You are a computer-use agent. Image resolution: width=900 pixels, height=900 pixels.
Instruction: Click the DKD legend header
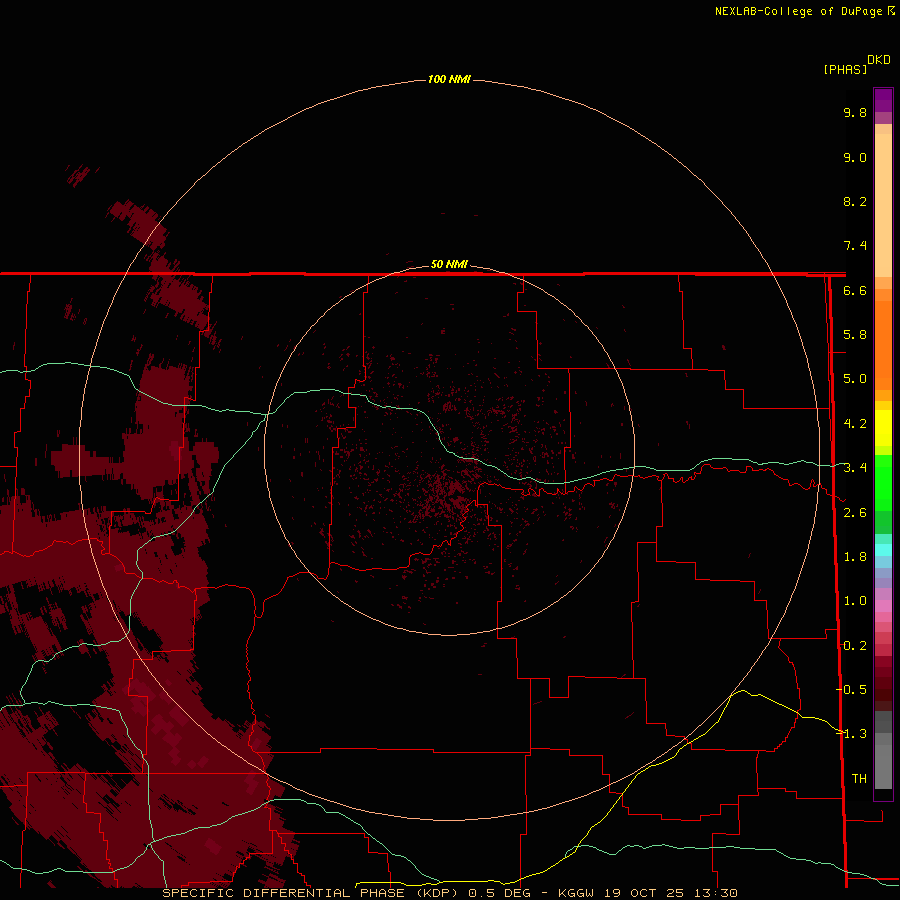coord(878,60)
